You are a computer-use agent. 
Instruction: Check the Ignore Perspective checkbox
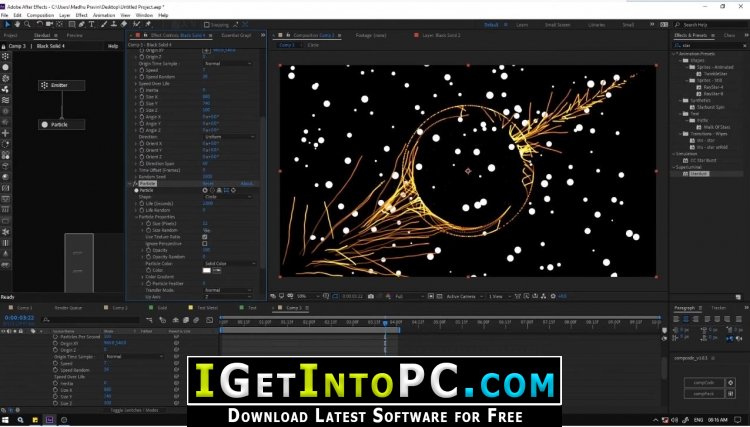(x=205, y=244)
